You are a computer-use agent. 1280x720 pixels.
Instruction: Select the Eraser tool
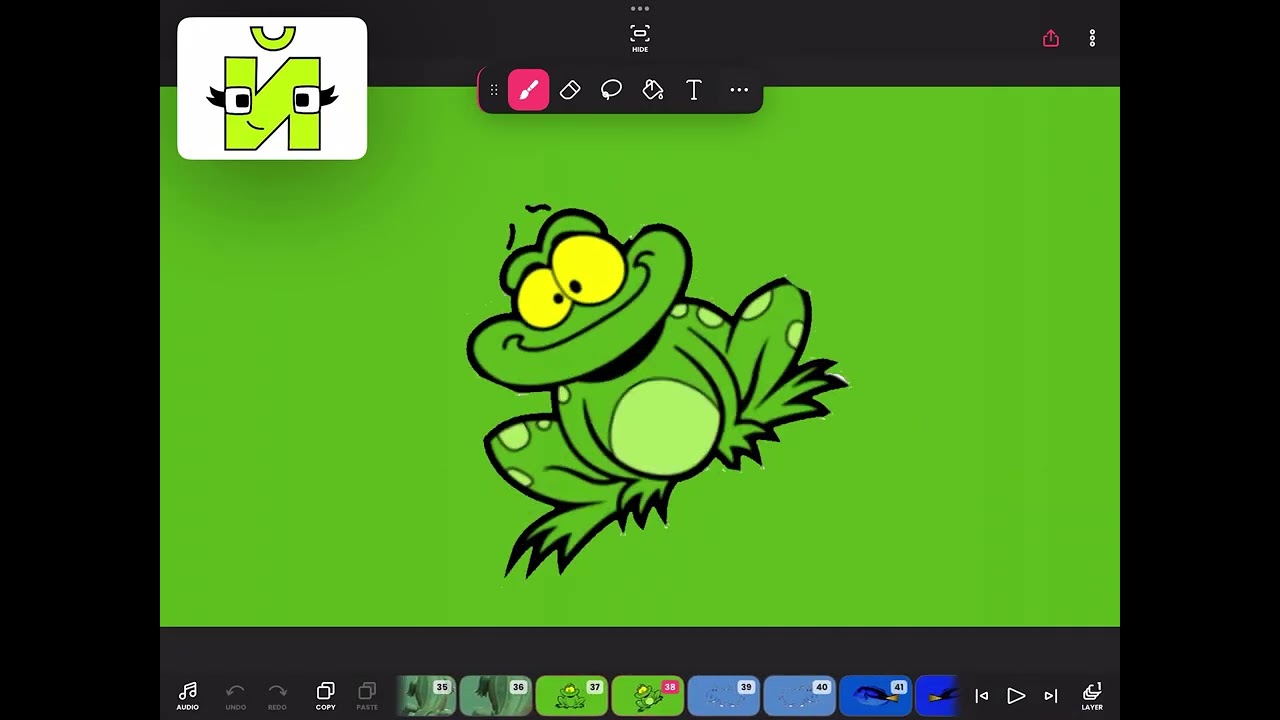[570, 90]
